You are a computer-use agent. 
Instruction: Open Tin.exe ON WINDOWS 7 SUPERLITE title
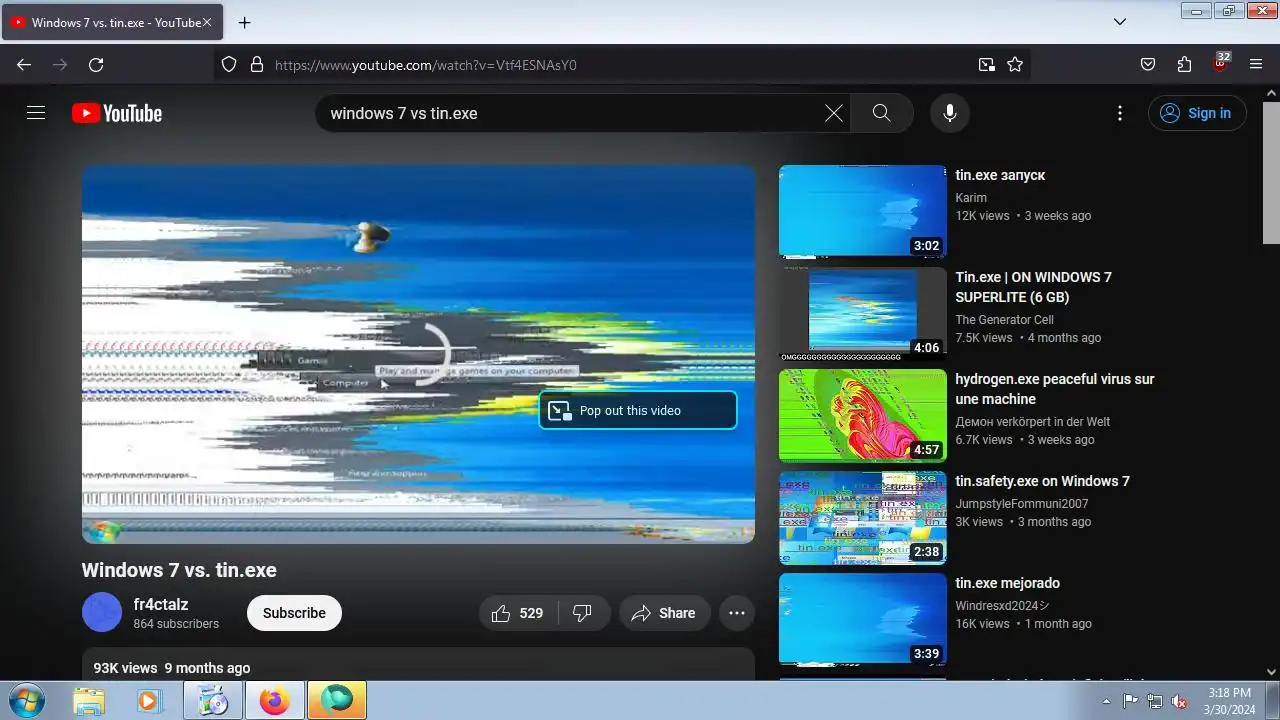(x=1033, y=287)
